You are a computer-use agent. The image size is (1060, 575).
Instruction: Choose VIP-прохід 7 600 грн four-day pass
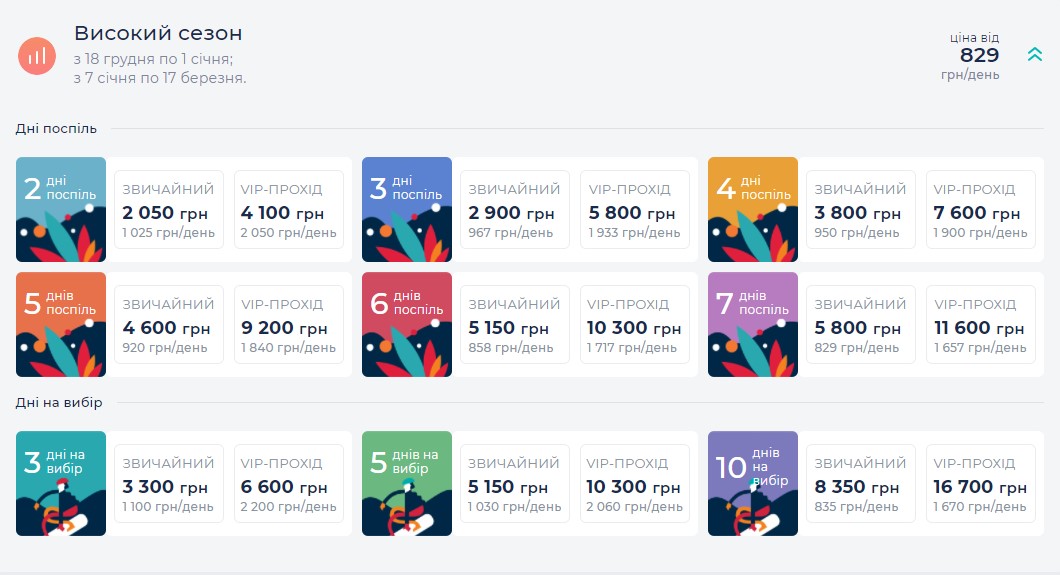tap(981, 210)
